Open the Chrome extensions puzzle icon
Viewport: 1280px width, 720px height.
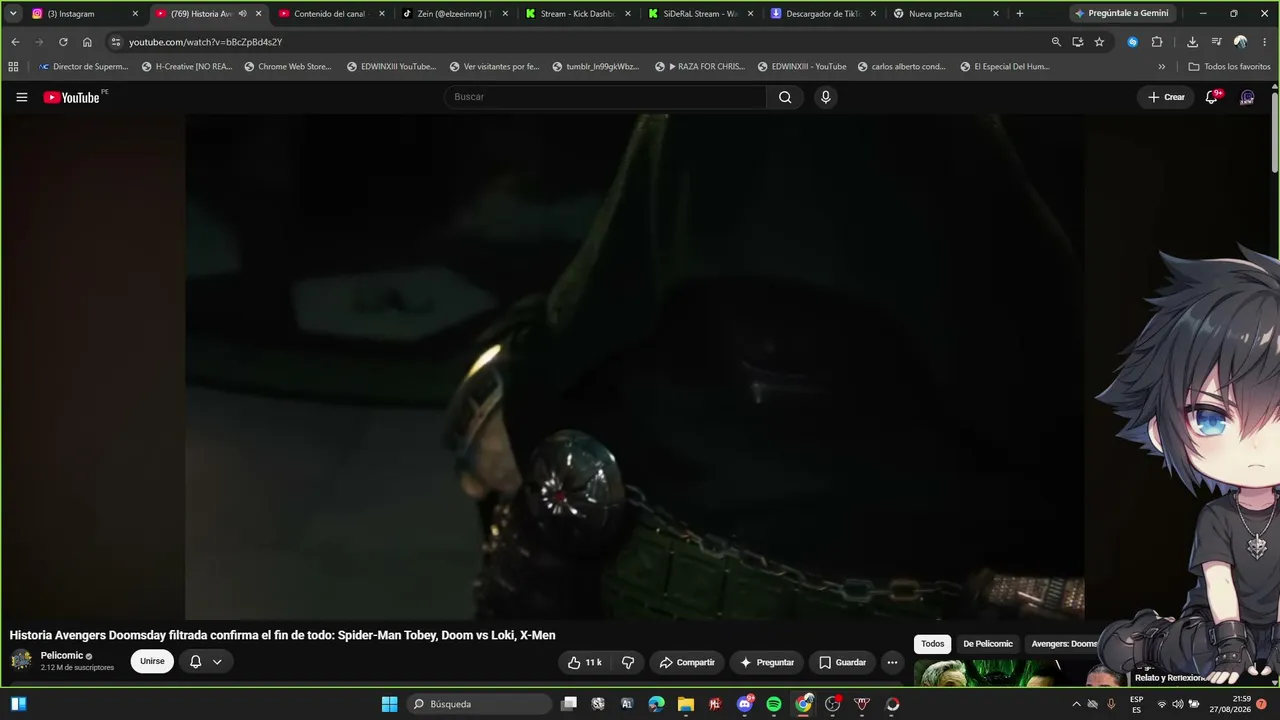point(1157,42)
